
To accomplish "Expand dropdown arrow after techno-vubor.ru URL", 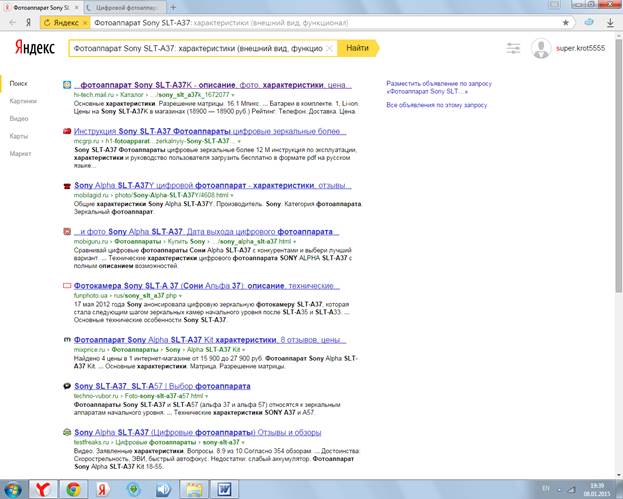I will point(207,396).
